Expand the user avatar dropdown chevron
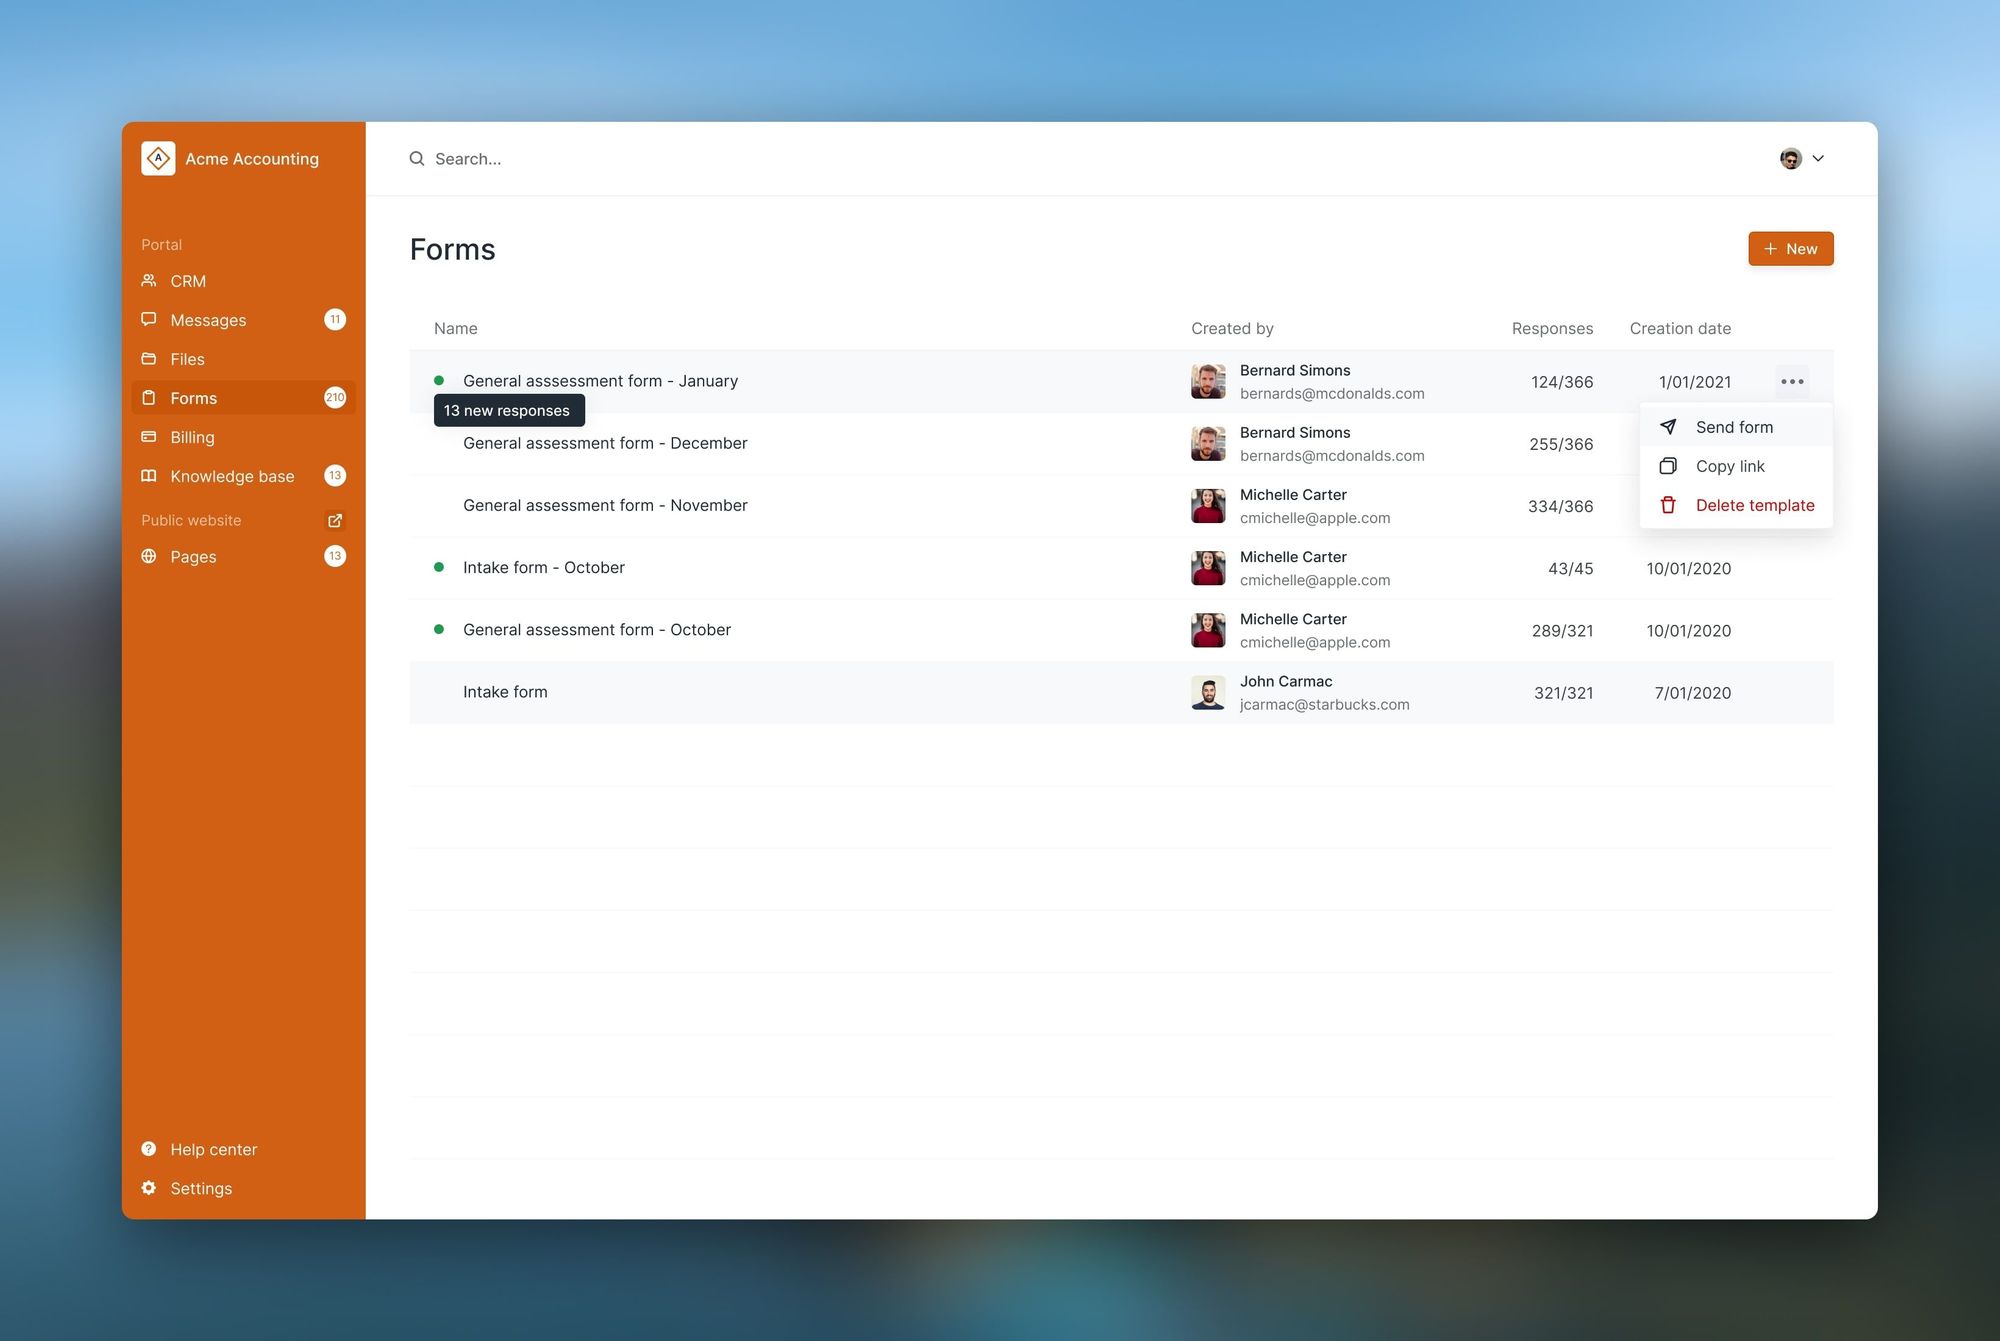2000x1341 pixels. (1818, 158)
